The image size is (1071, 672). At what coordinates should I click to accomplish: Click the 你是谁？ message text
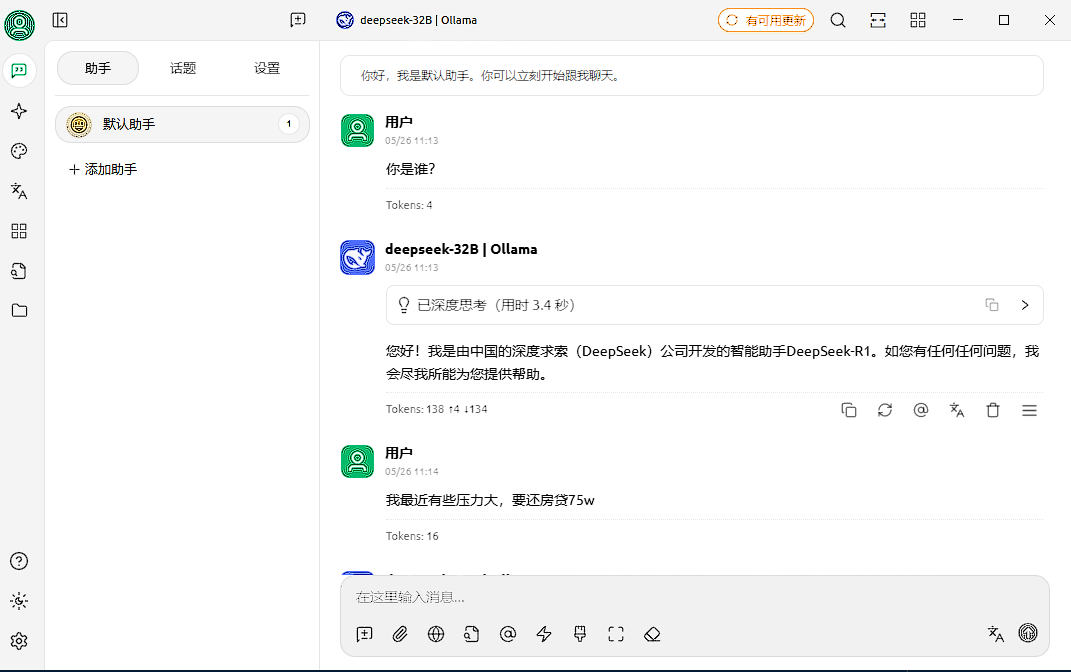(x=411, y=169)
